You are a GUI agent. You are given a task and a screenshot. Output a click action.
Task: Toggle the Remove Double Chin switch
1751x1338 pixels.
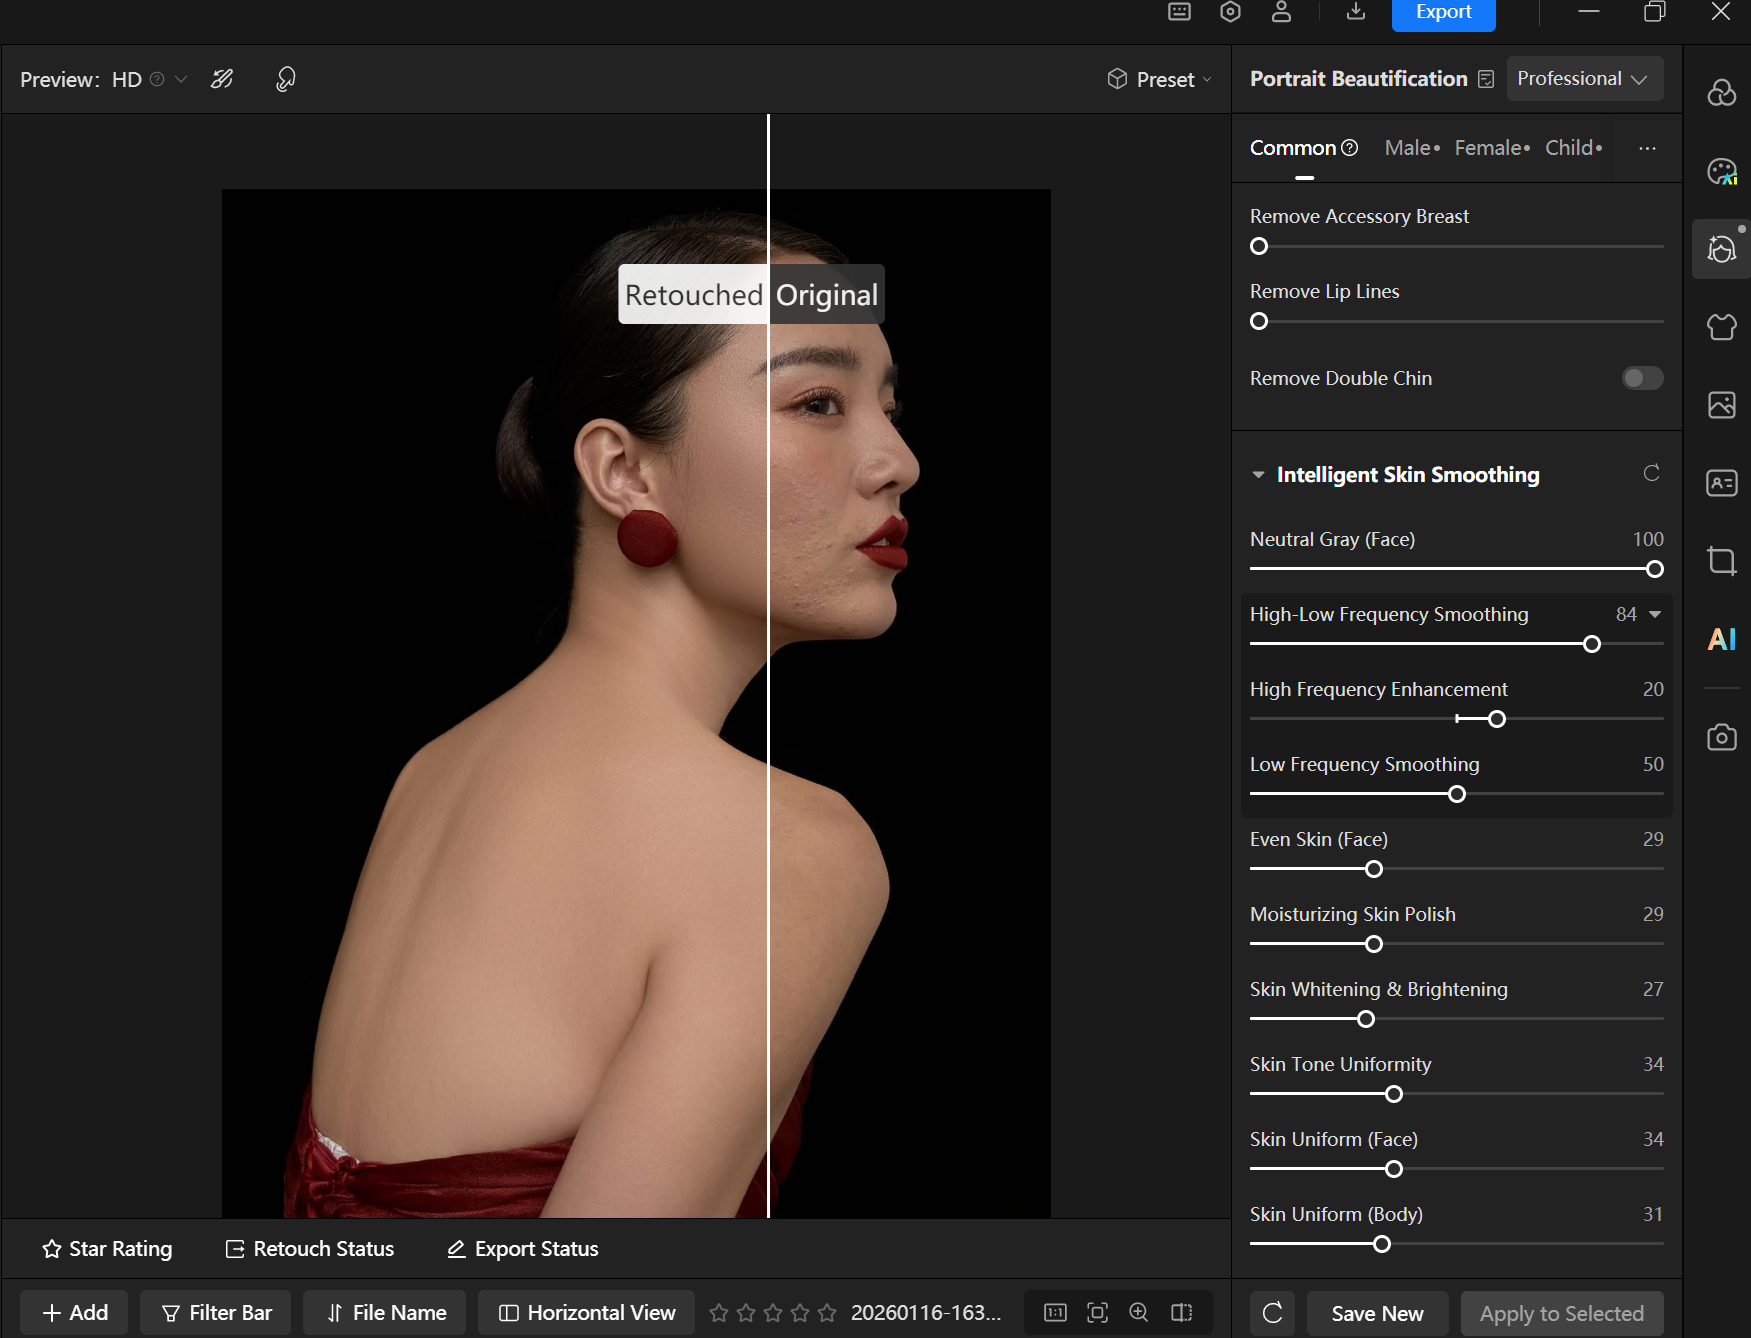click(1641, 378)
